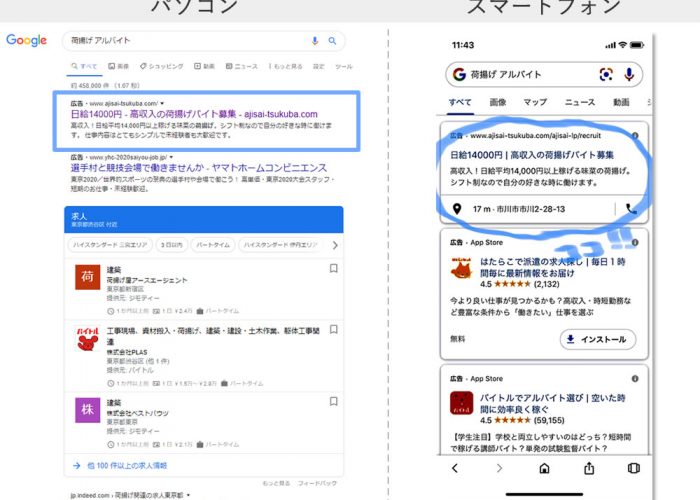Expand the arrow beside yhc-2020saiyou-job.jp URL
700x500 pixels.
[171, 157]
